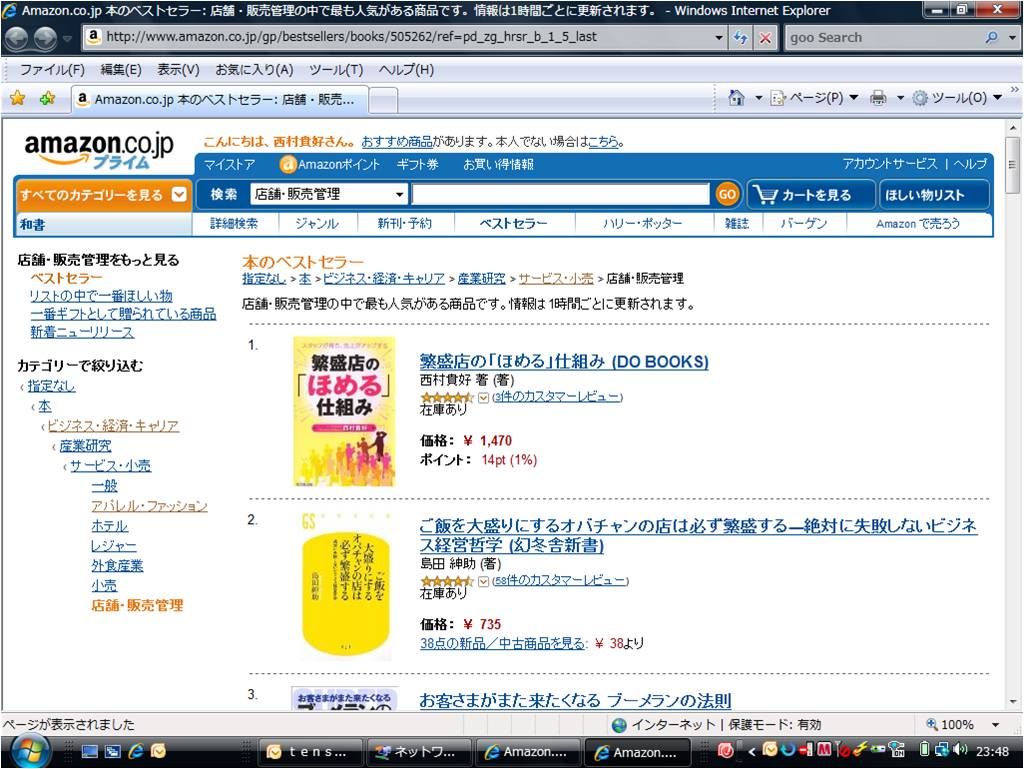The width and height of the screenshot is (1024, 769).
Task: Open ツール(O) command bar dropdown
Action: (x=959, y=98)
